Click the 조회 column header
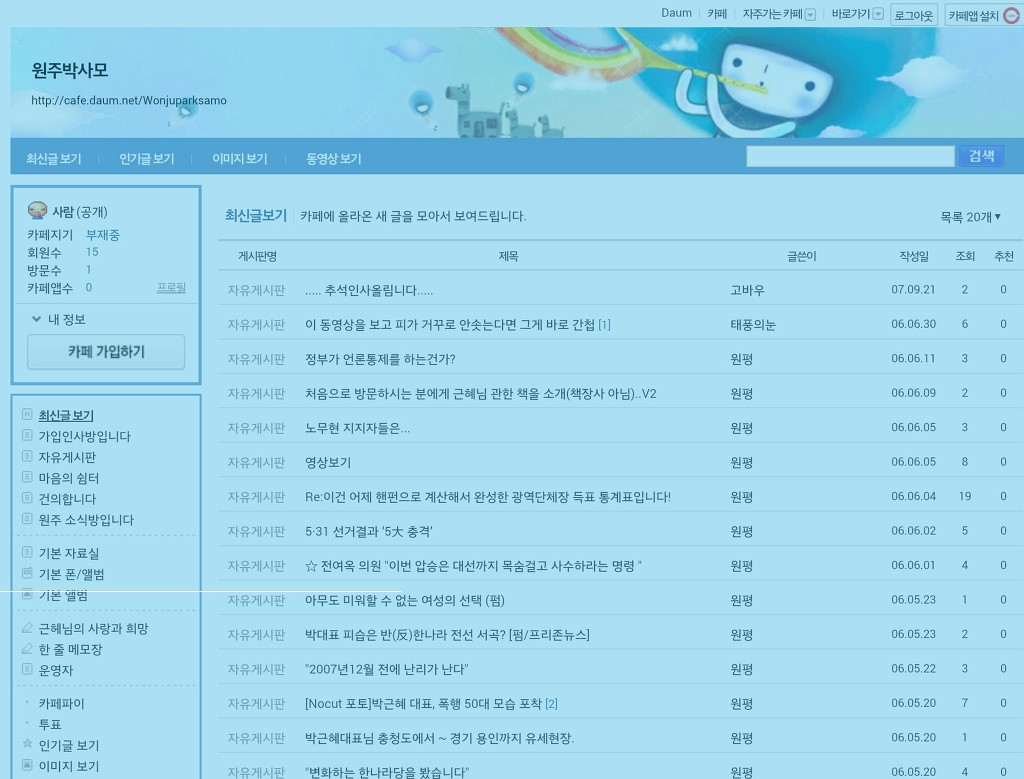 click(x=965, y=257)
